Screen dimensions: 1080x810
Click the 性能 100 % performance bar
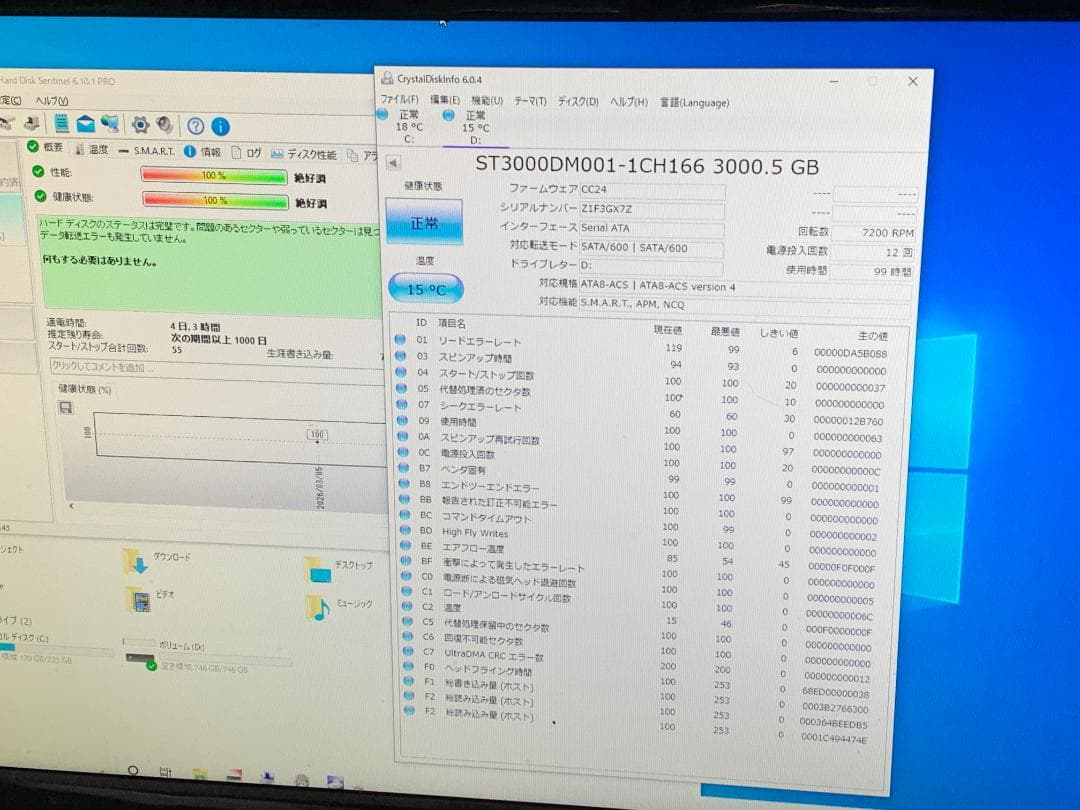(214, 176)
